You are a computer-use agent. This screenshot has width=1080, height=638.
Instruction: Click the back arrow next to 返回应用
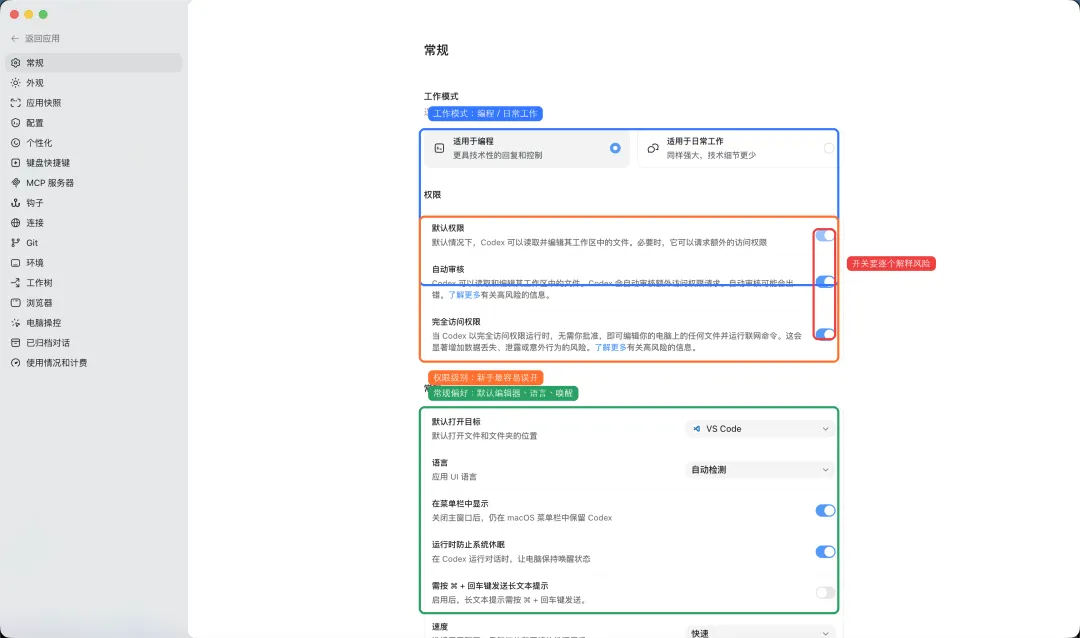point(14,39)
